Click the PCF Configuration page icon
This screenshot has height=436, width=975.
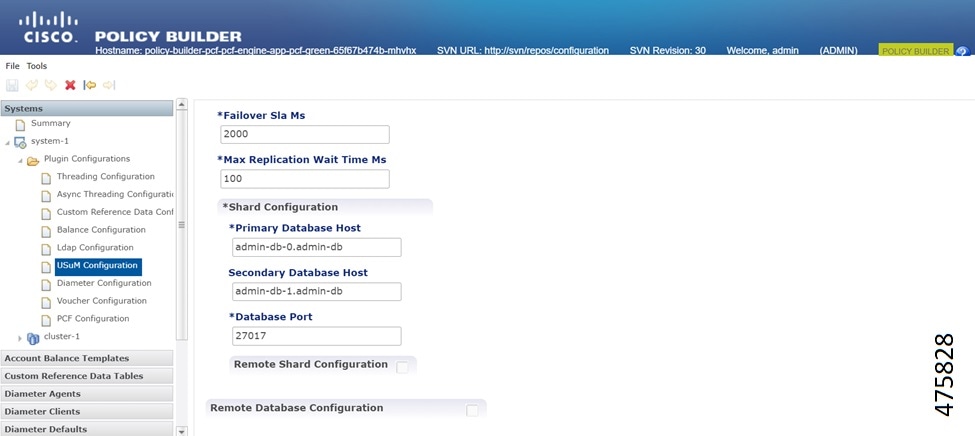click(x=46, y=320)
